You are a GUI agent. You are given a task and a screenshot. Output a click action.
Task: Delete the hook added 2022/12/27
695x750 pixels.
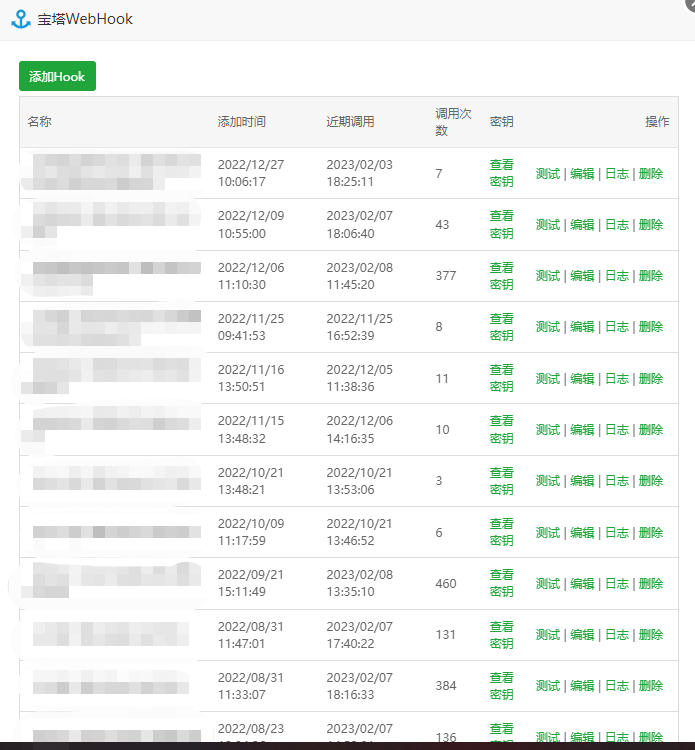(650, 174)
